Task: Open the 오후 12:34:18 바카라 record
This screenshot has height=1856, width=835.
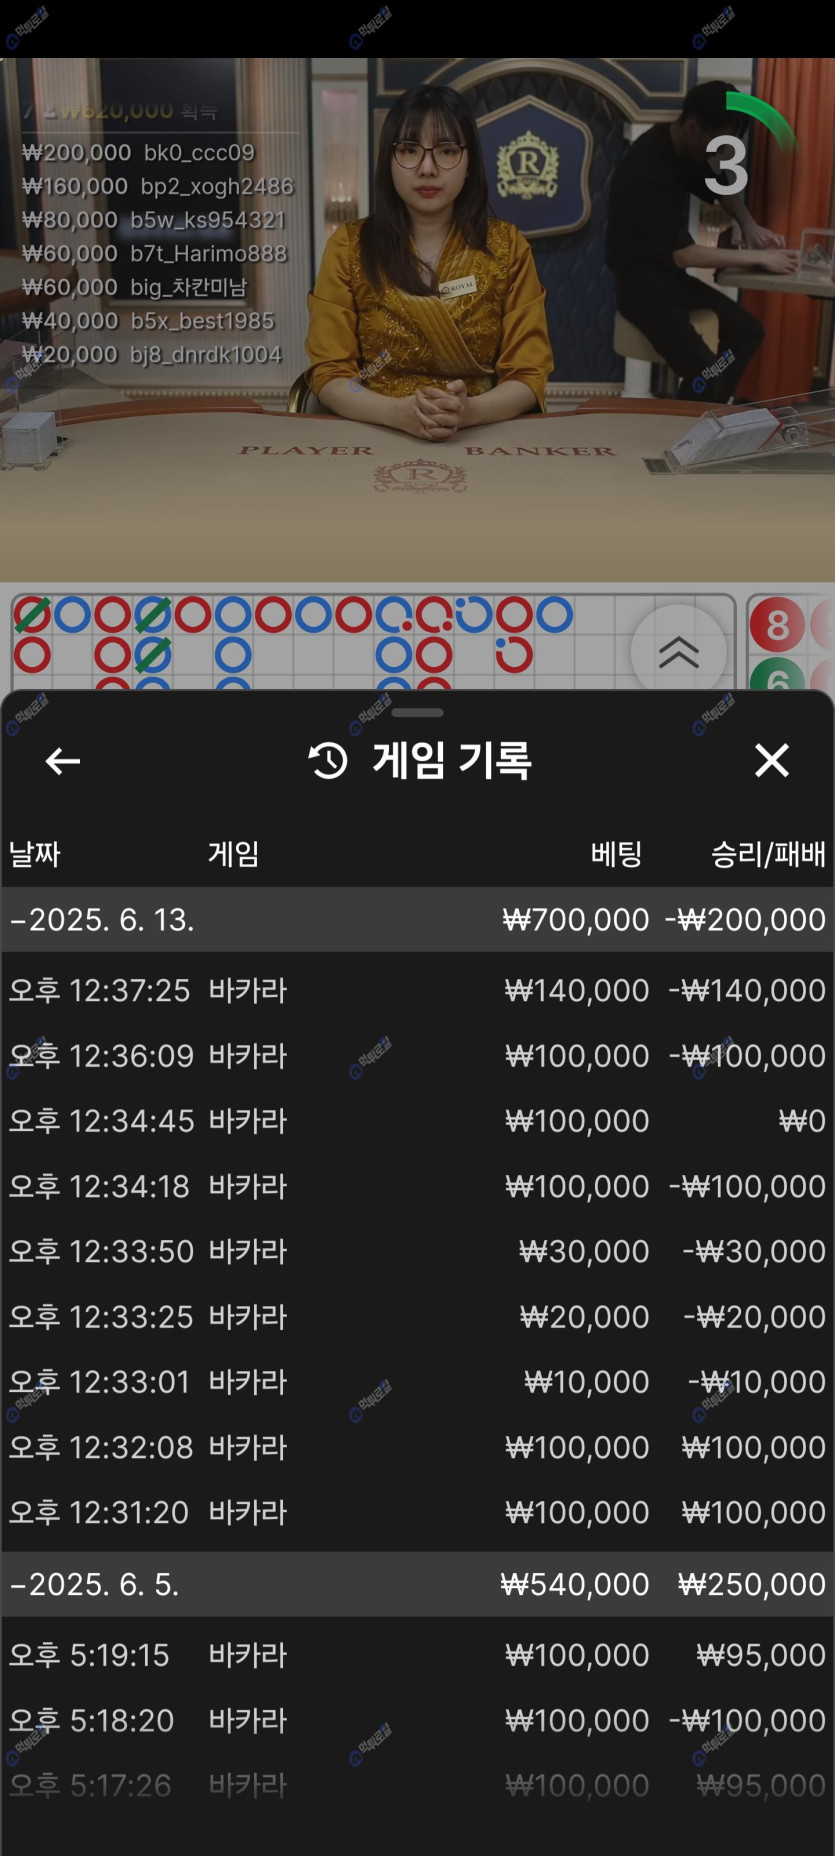Action: (418, 1186)
